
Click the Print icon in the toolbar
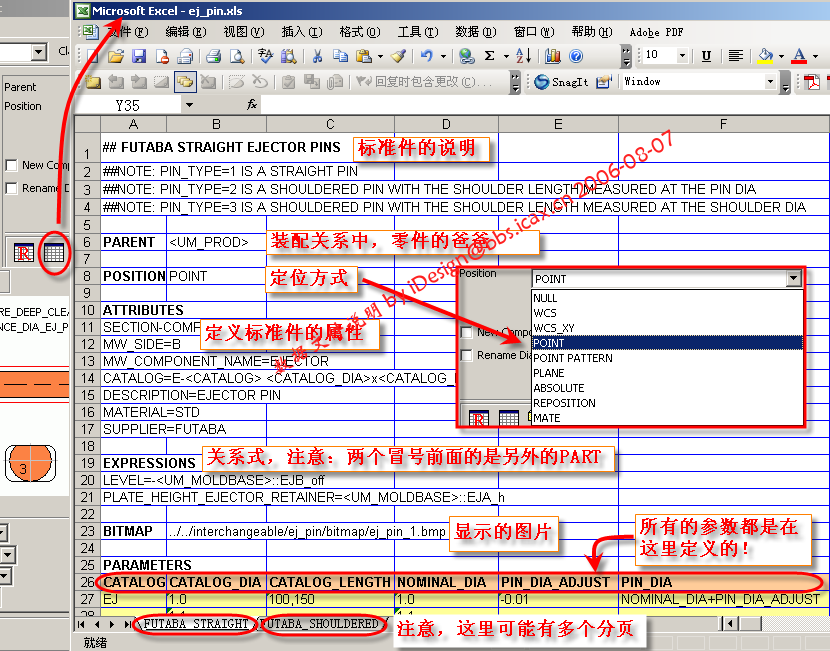coord(213,56)
